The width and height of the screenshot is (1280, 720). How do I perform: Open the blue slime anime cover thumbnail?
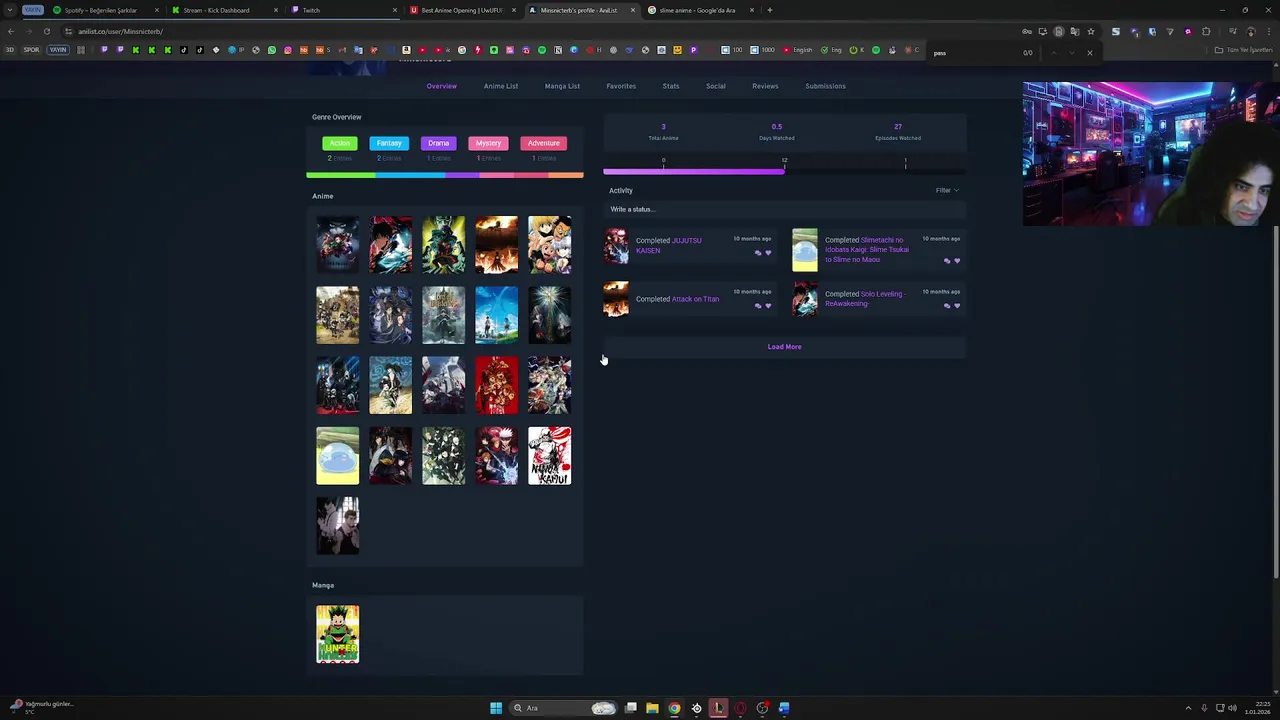click(x=338, y=456)
